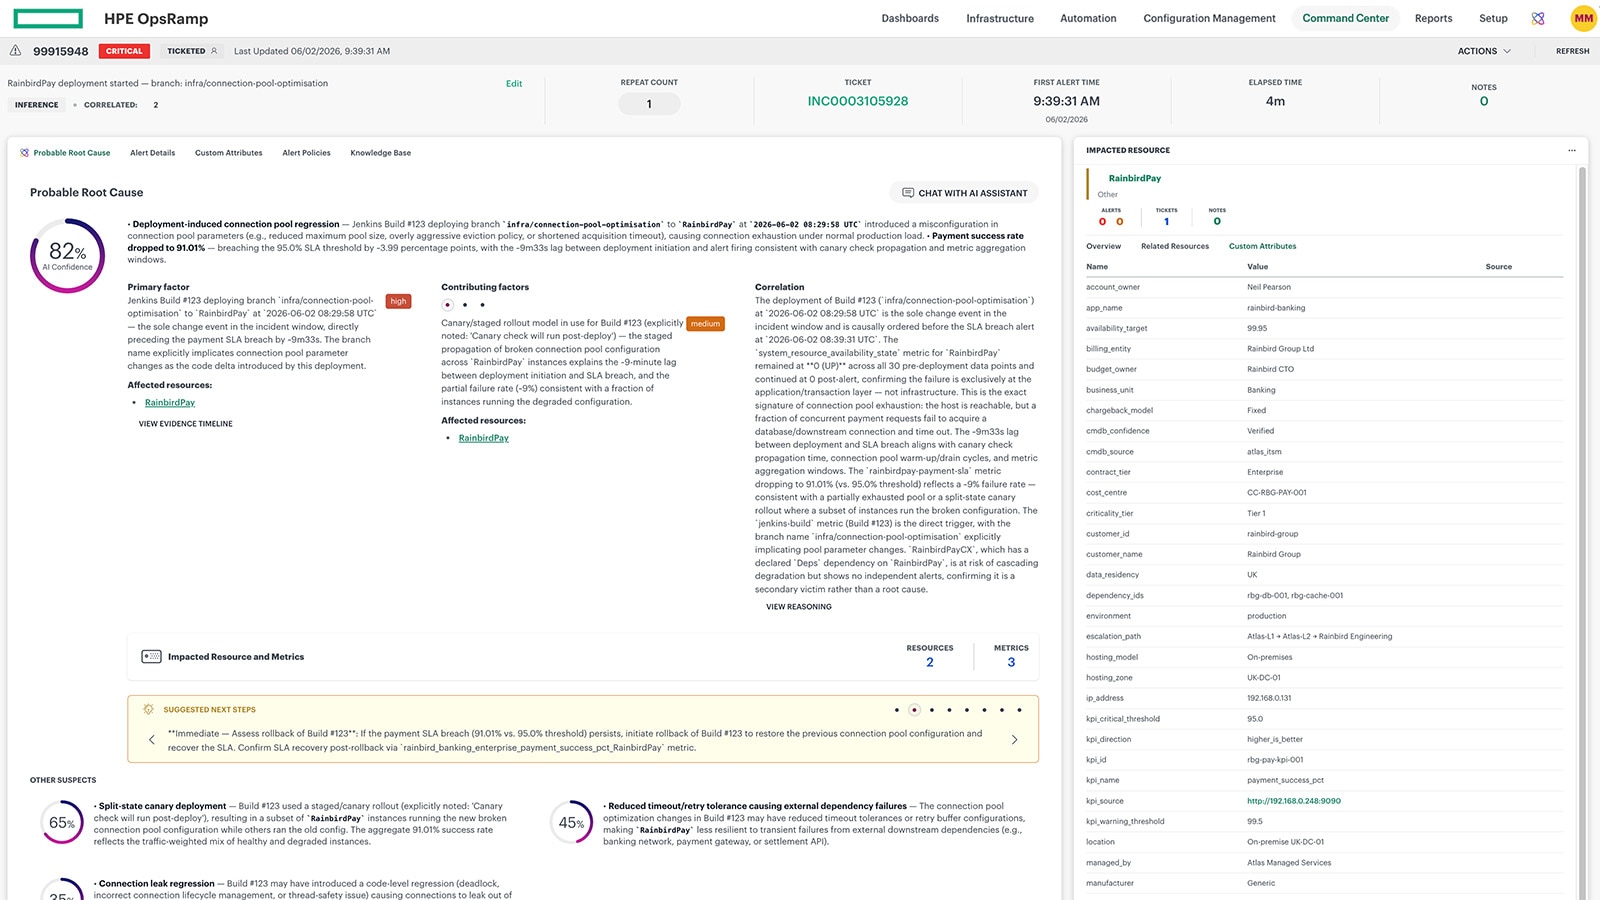Click the high severity badge on primary factor

click(x=399, y=301)
